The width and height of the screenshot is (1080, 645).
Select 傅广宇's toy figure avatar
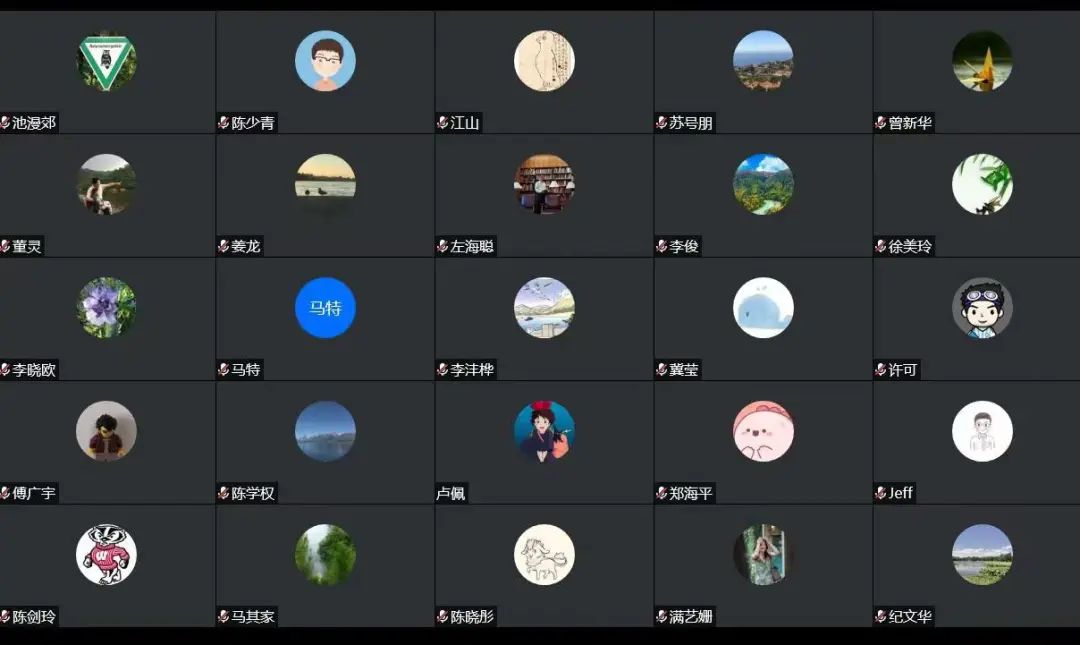point(106,431)
